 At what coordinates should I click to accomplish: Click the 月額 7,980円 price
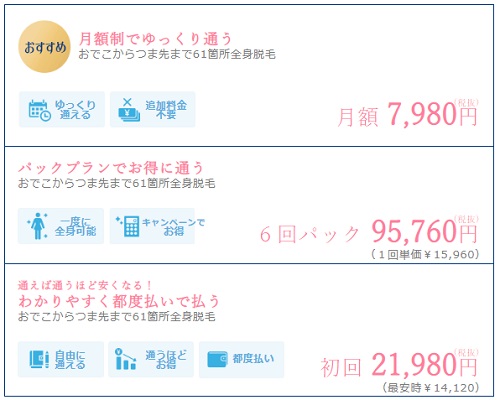[407, 114]
